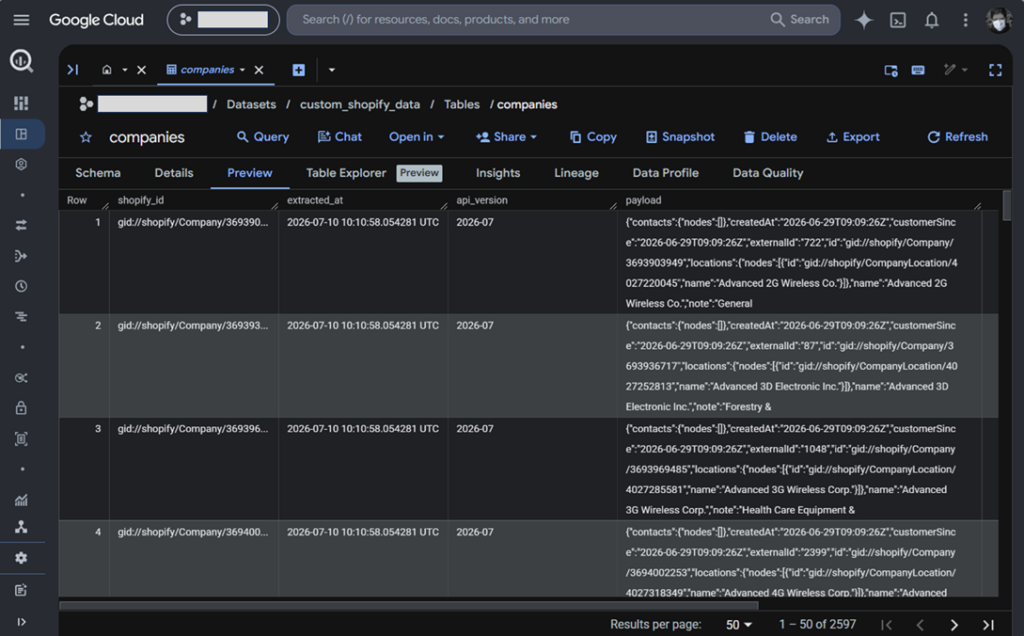Open custom_shopify_data breadcrumb link

(x=360, y=104)
